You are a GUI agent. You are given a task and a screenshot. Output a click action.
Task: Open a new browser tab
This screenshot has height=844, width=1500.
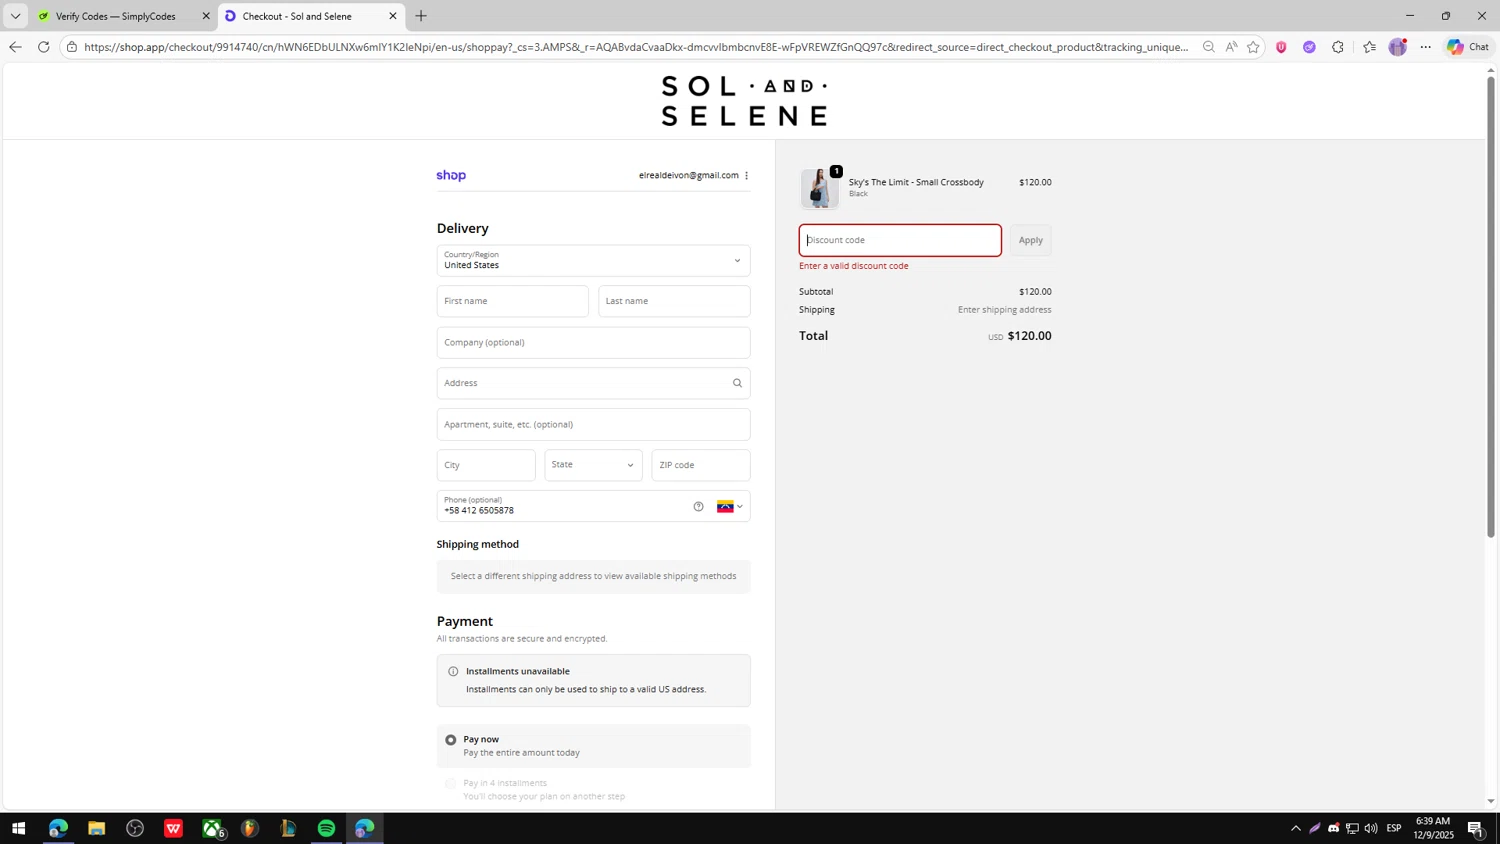click(421, 16)
